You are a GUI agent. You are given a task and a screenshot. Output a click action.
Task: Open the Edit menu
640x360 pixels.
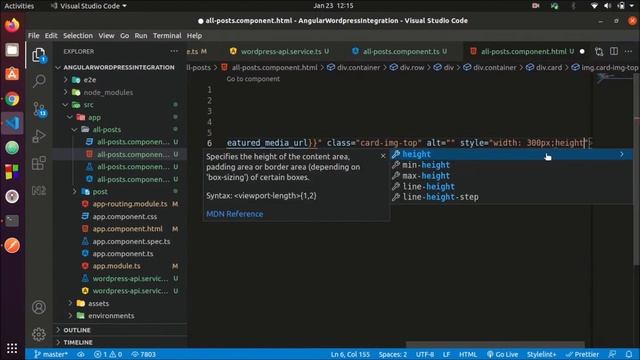(51, 36)
